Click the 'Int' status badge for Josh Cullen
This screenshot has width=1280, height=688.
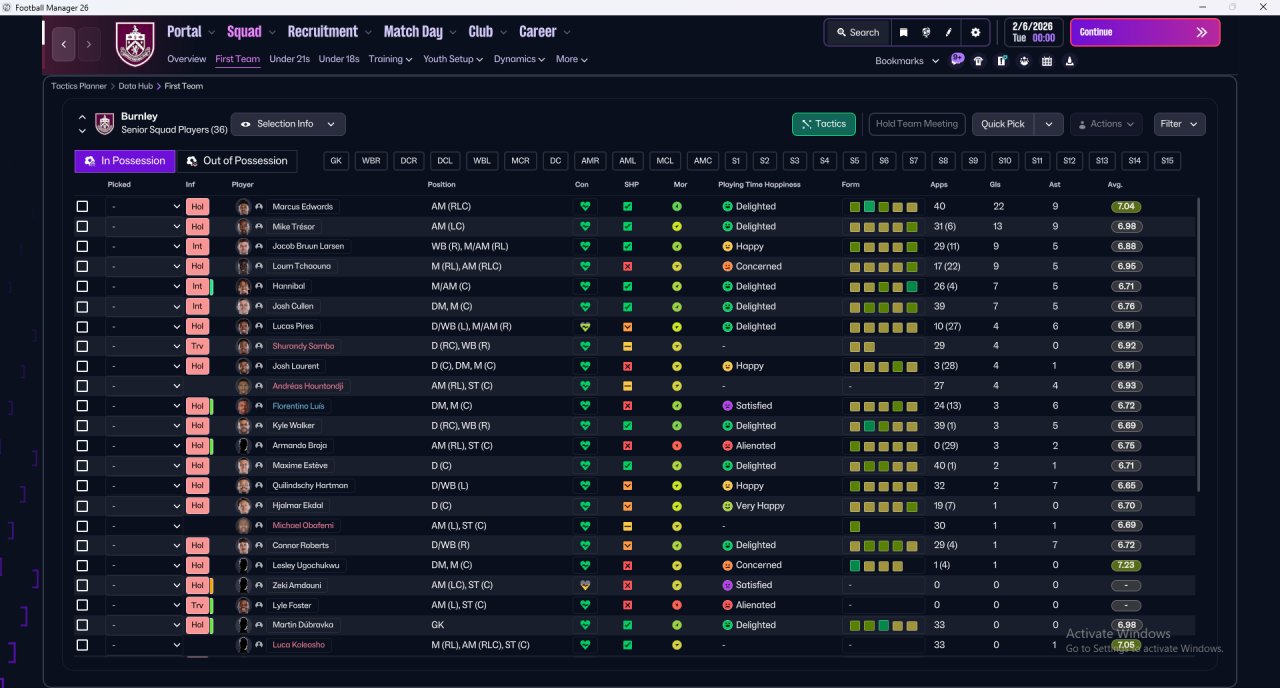click(197, 307)
